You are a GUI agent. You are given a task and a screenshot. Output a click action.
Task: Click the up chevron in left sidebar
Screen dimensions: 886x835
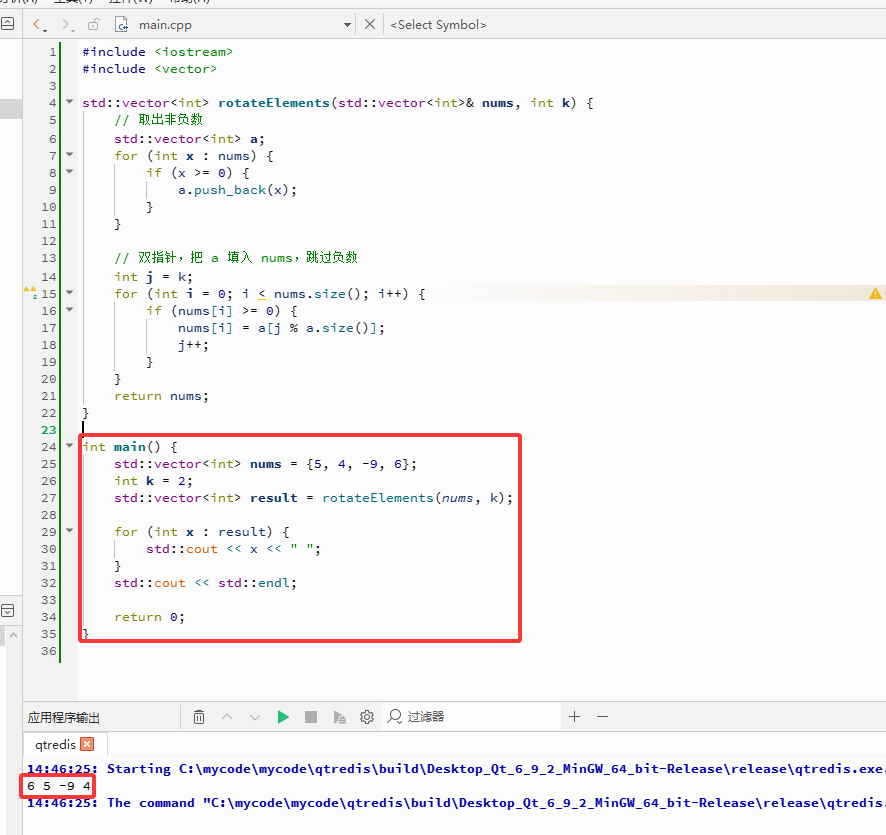click(13, 636)
